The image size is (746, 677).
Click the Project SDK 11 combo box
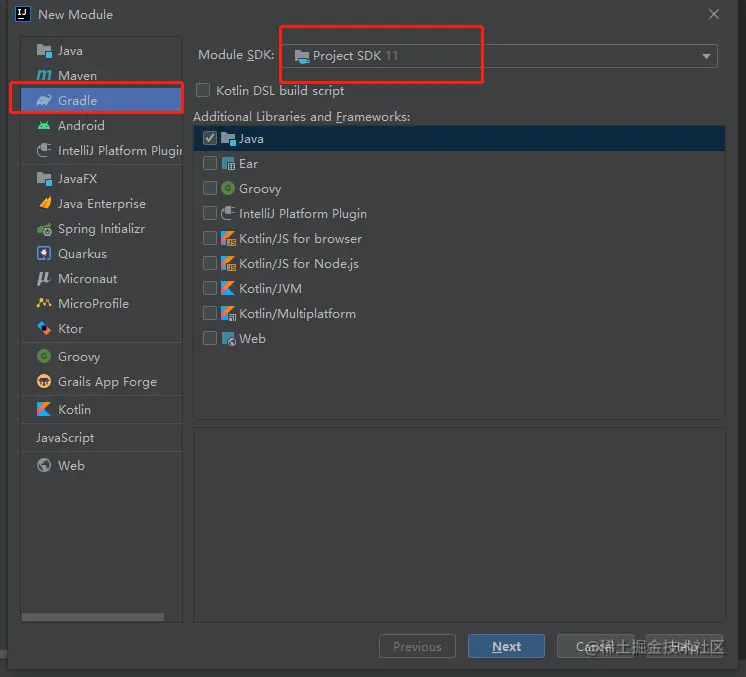click(500, 56)
